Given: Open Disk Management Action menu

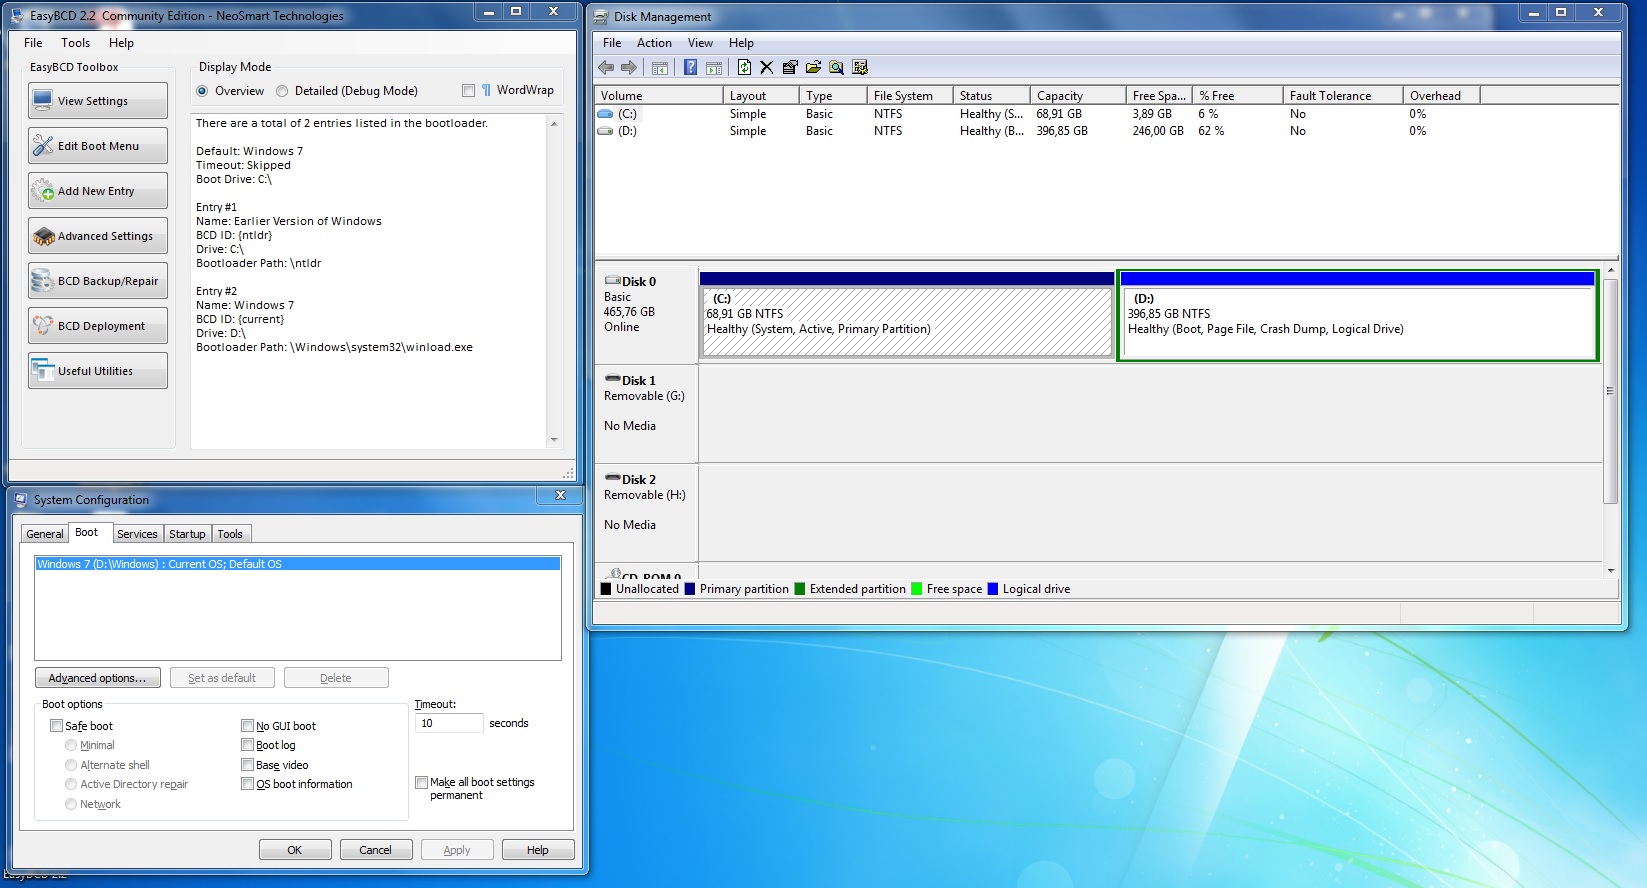Looking at the screenshot, I should click(x=654, y=43).
